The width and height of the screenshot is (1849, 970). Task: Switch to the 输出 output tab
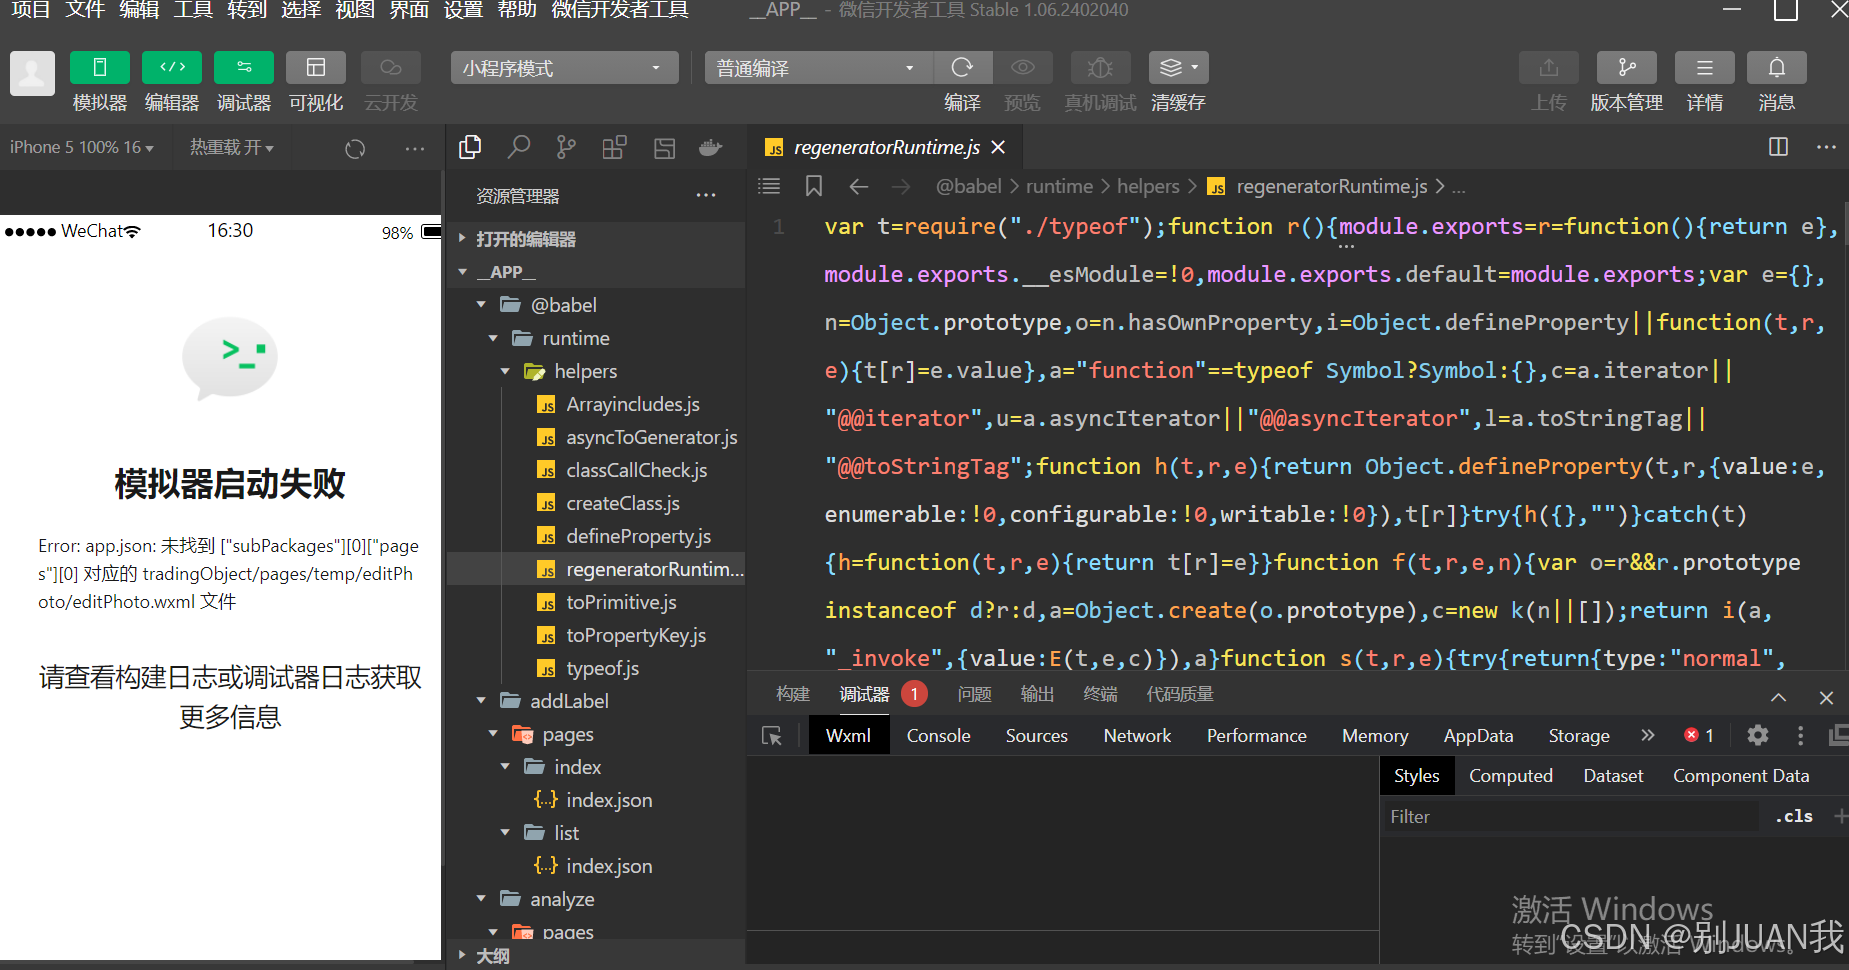point(1037,694)
